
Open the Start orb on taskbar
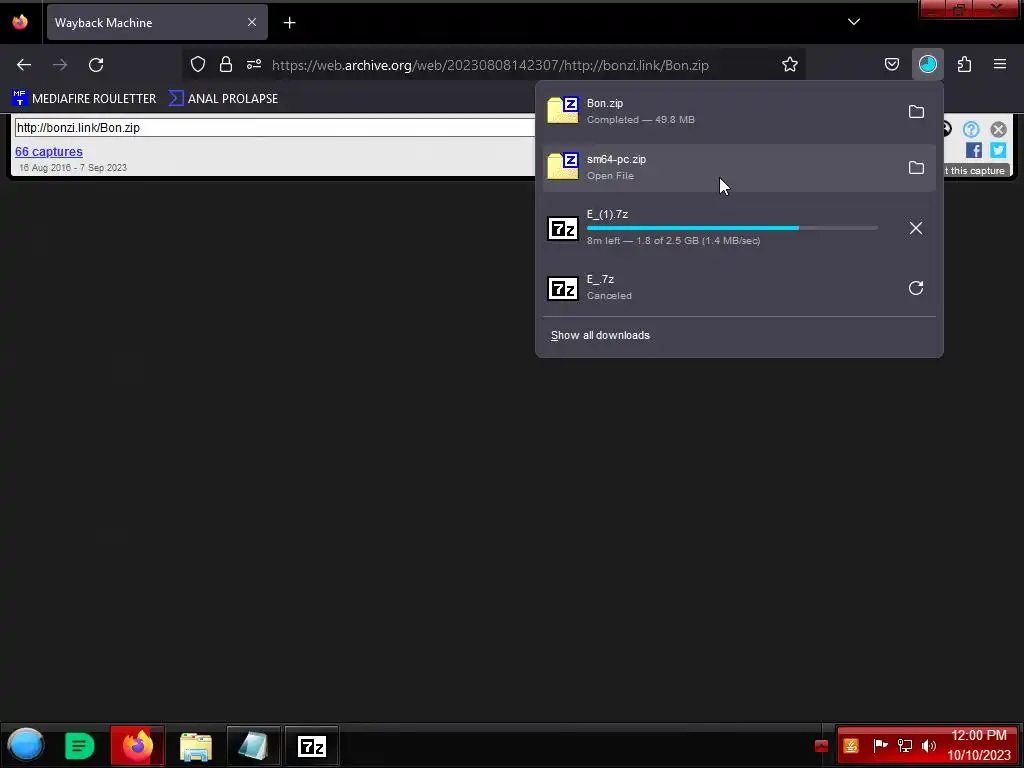26,745
